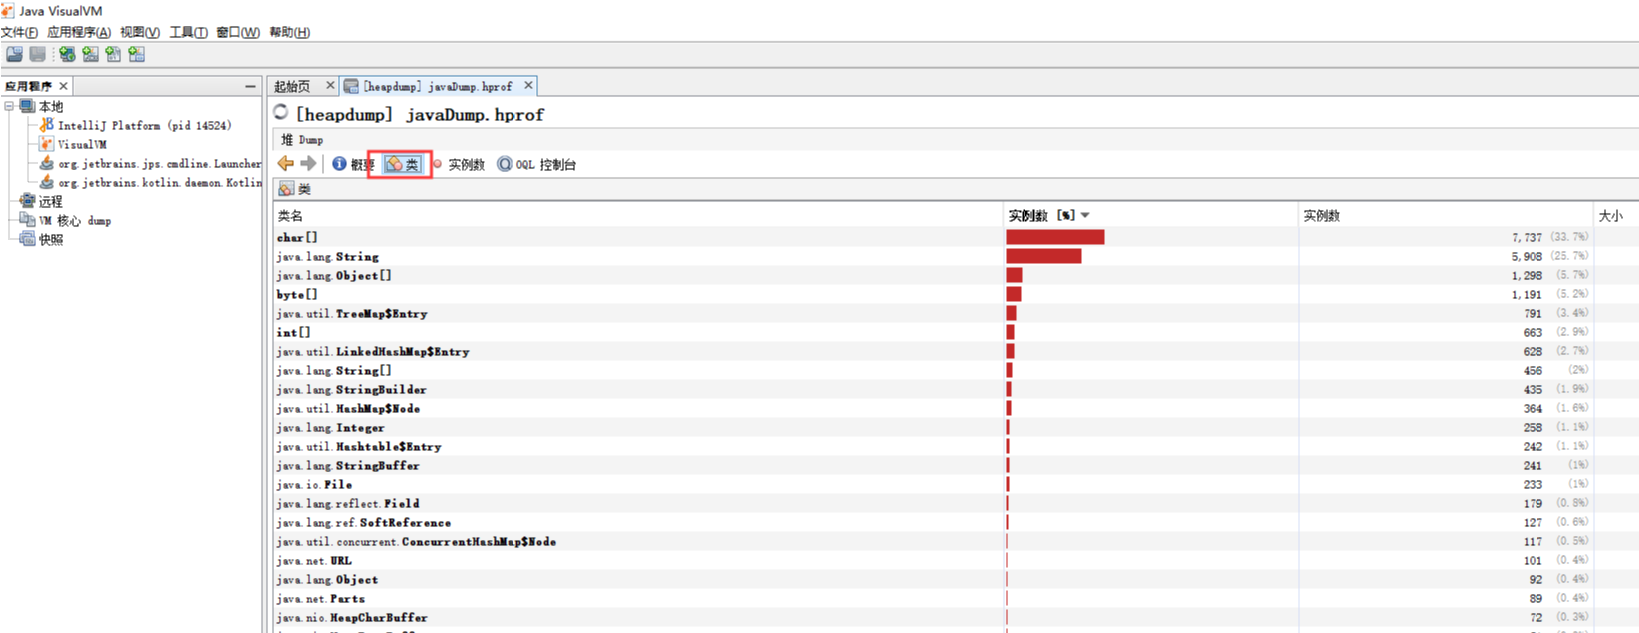This screenshot has height=633, width=1639.
Task: Open the 窗口(W) menu
Action: coord(238,32)
